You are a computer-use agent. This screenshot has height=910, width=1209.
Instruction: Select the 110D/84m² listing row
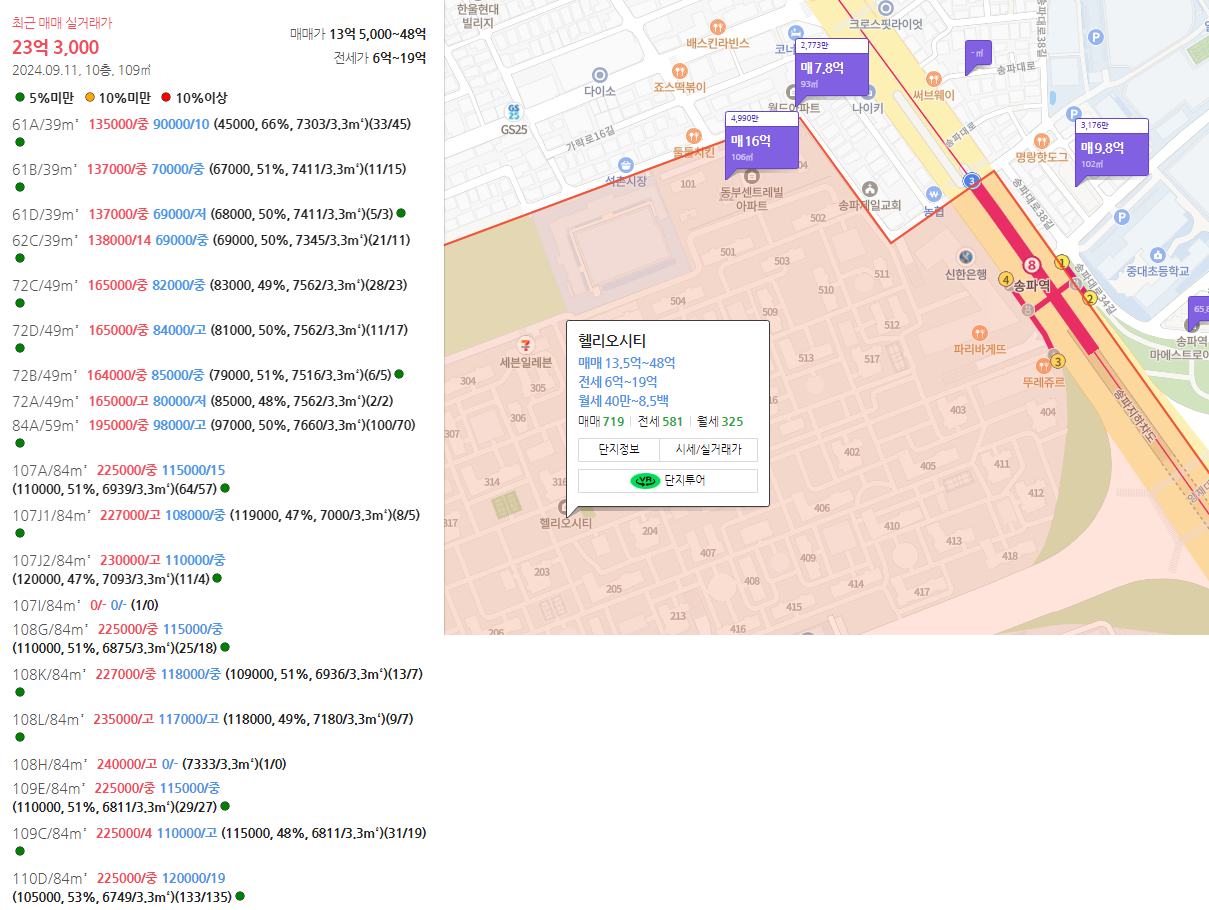pyautogui.click(x=129, y=887)
